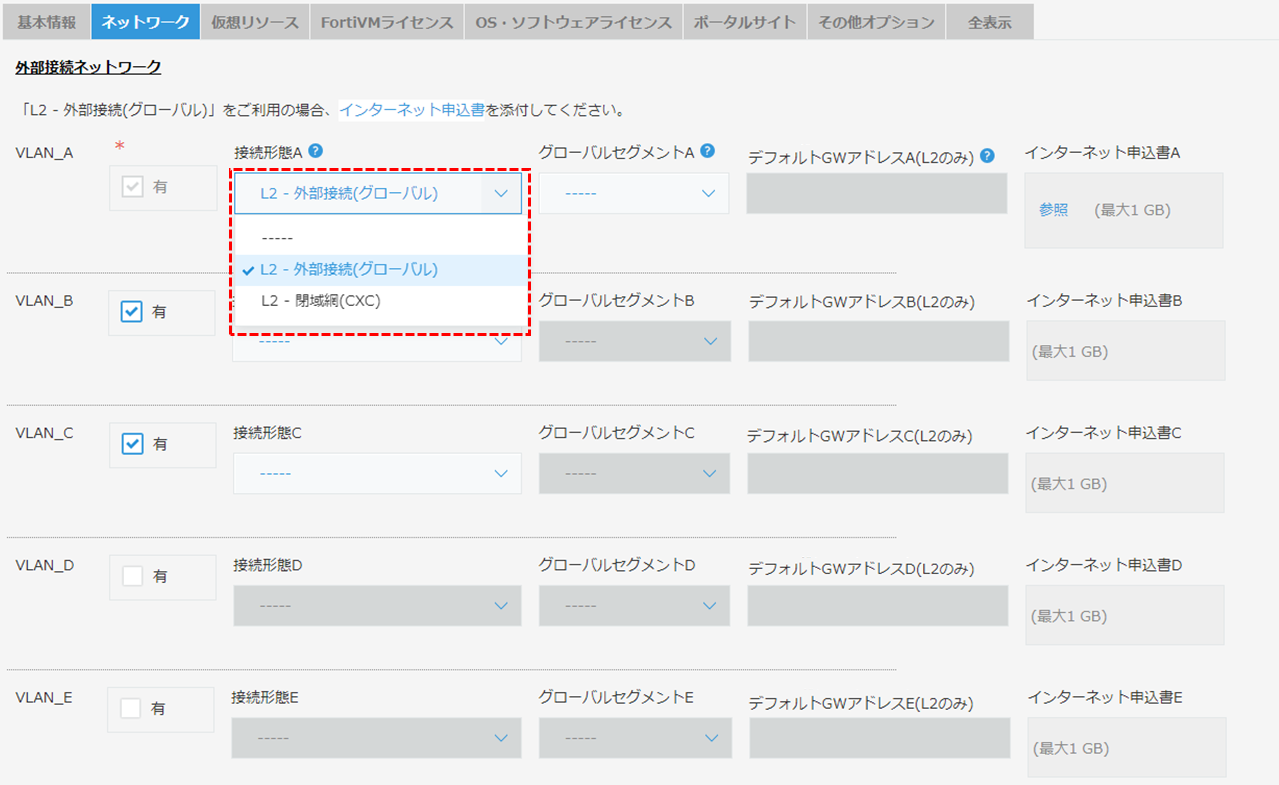Switch to the ネットワーク tab
Image resolution: width=1279 pixels, height=785 pixels.
[x=146, y=22]
